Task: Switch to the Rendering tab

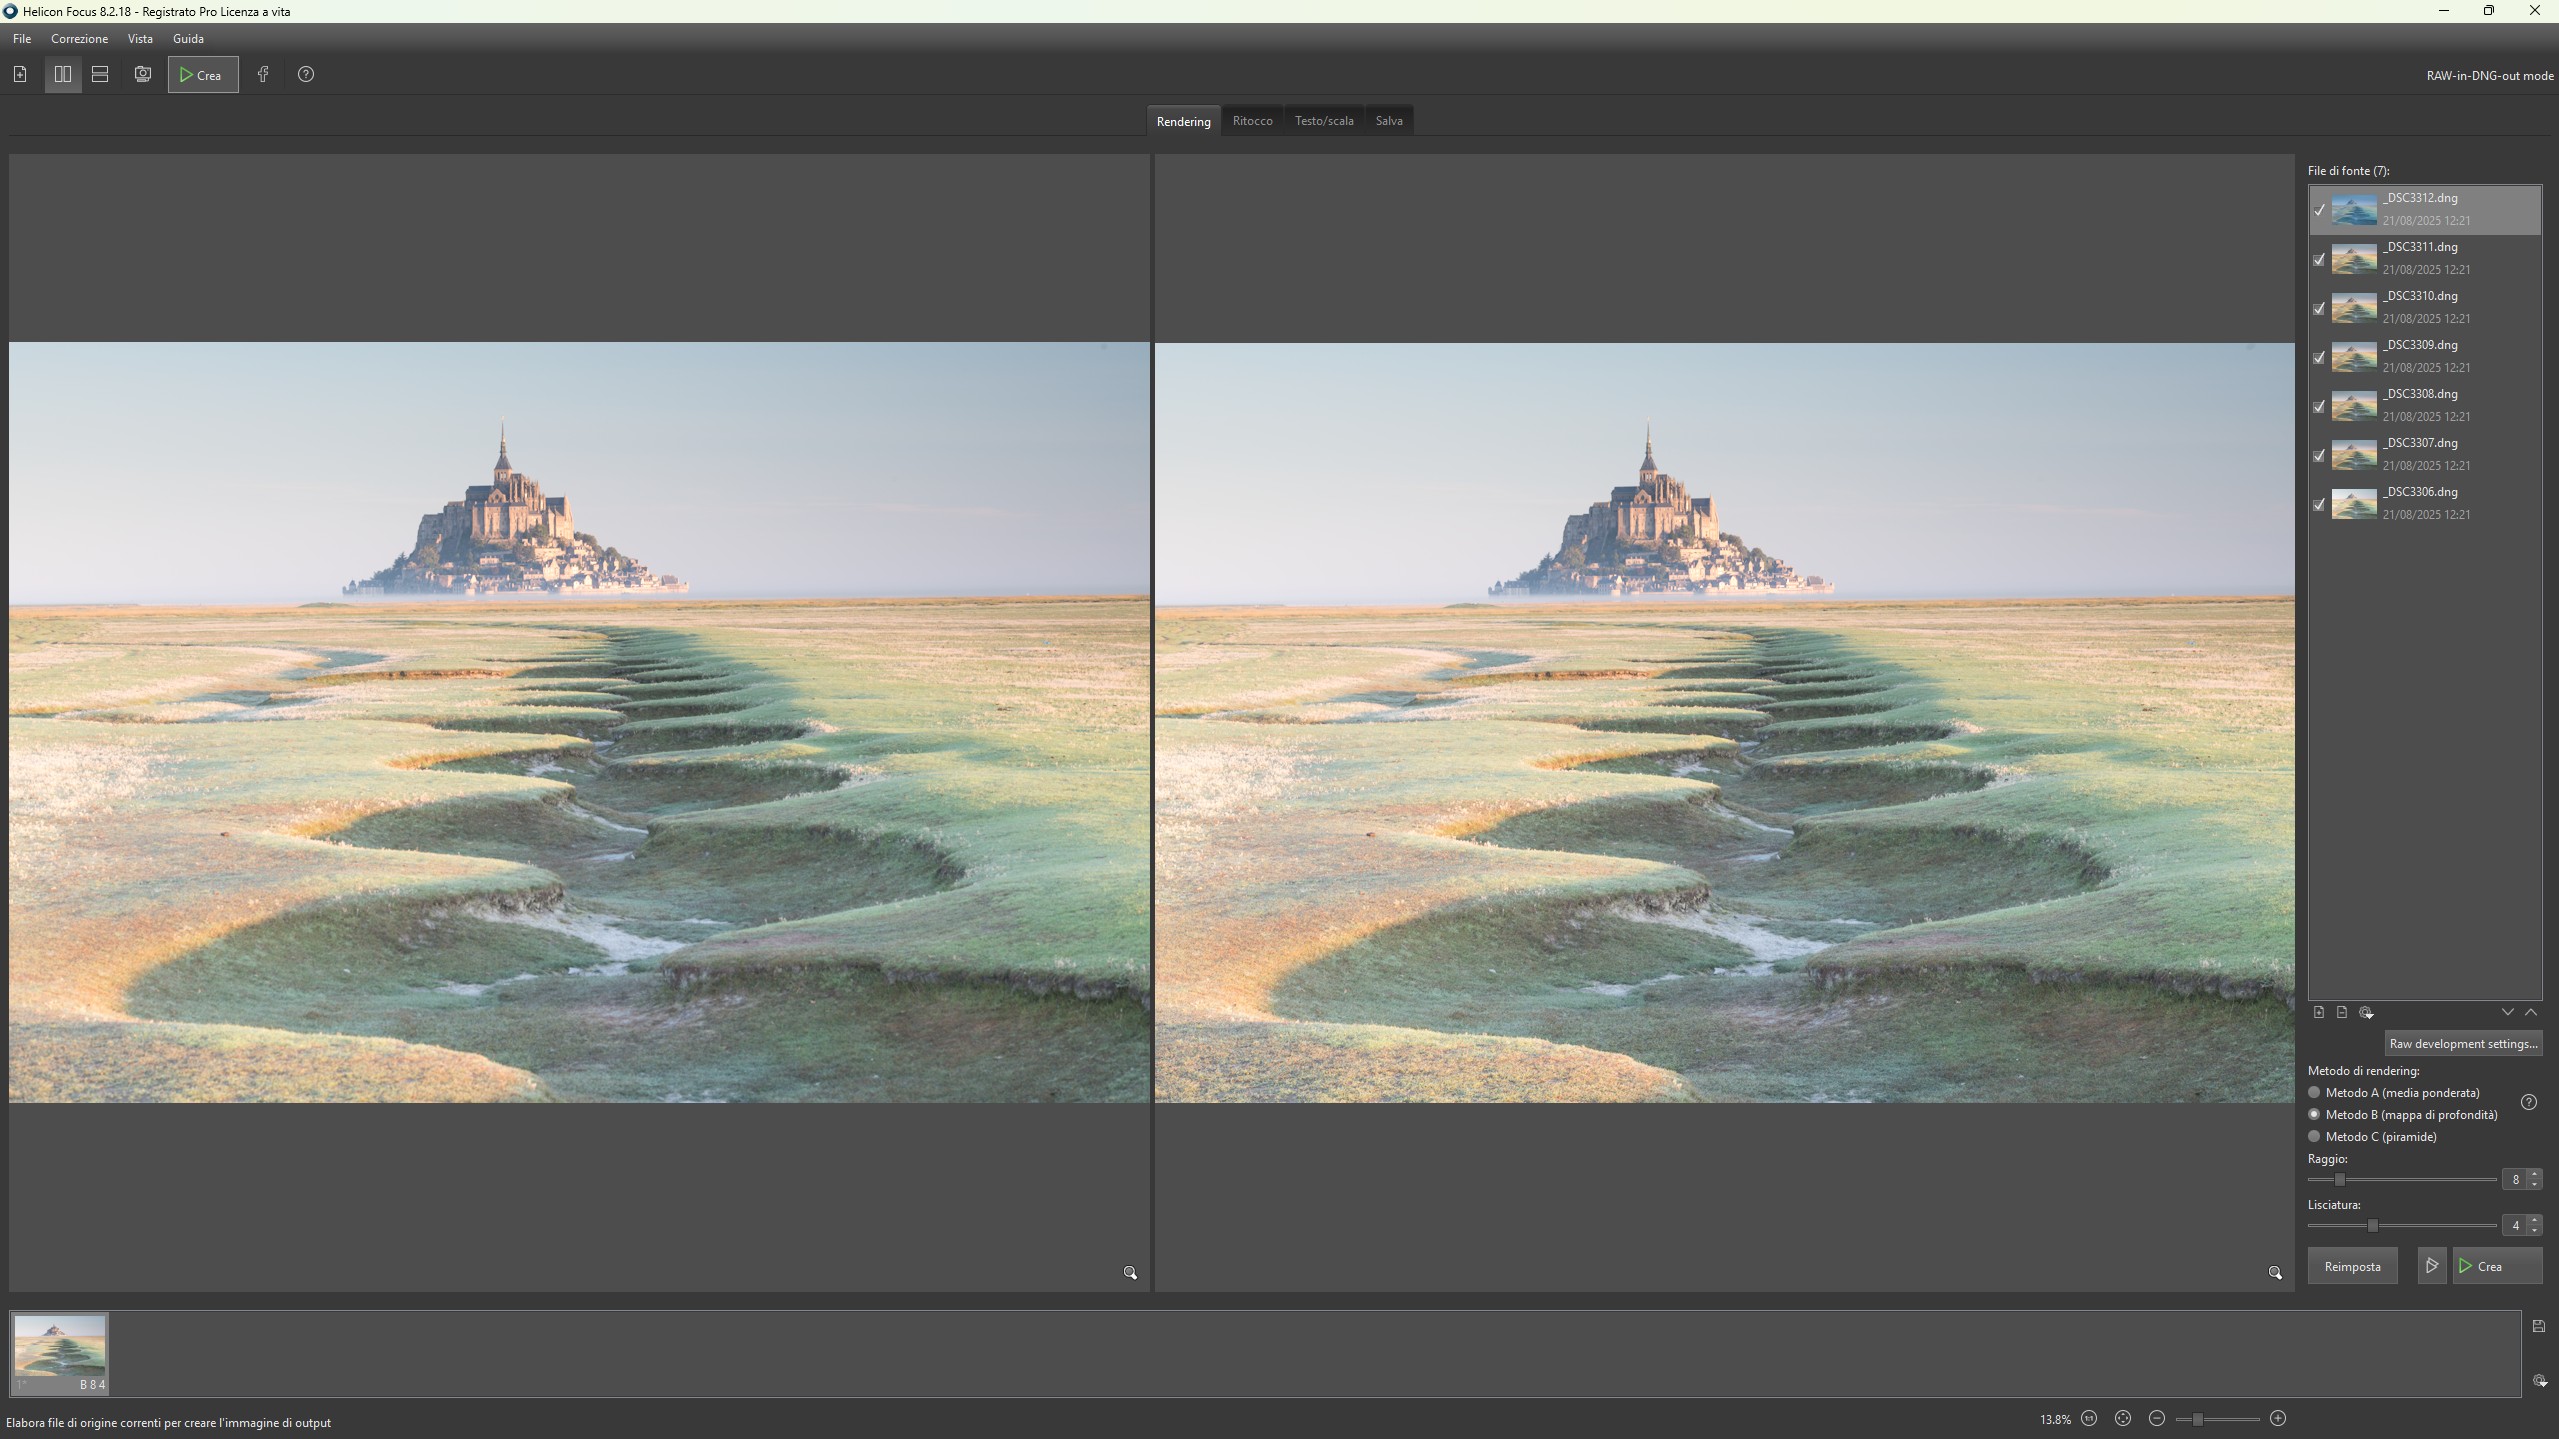Action: pos(1183,121)
